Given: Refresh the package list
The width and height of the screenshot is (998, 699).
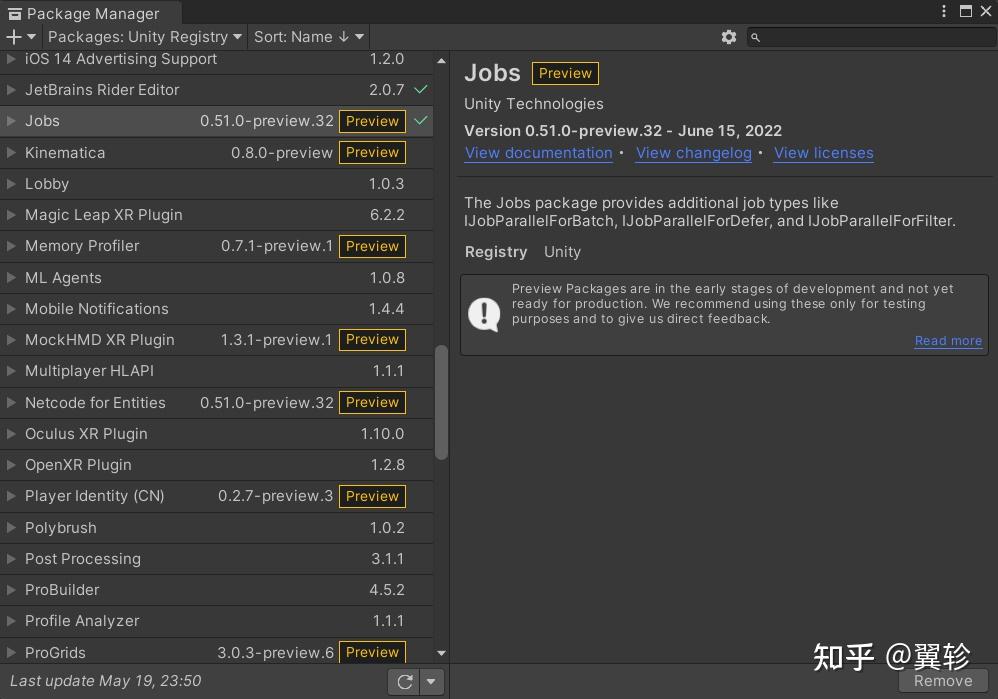Looking at the screenshot, I should (x=404, y=681).
